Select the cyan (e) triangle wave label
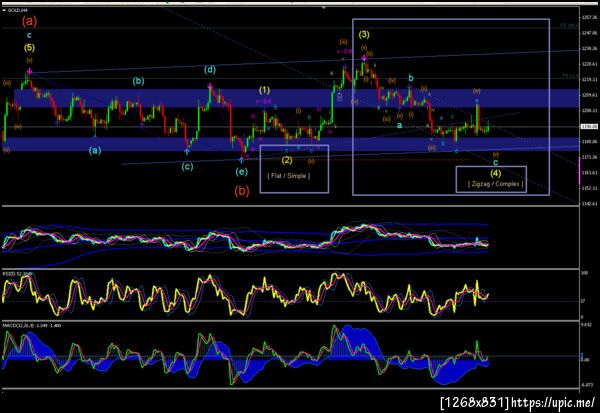Viewport: 600px width, 413px height. [241, 172]
